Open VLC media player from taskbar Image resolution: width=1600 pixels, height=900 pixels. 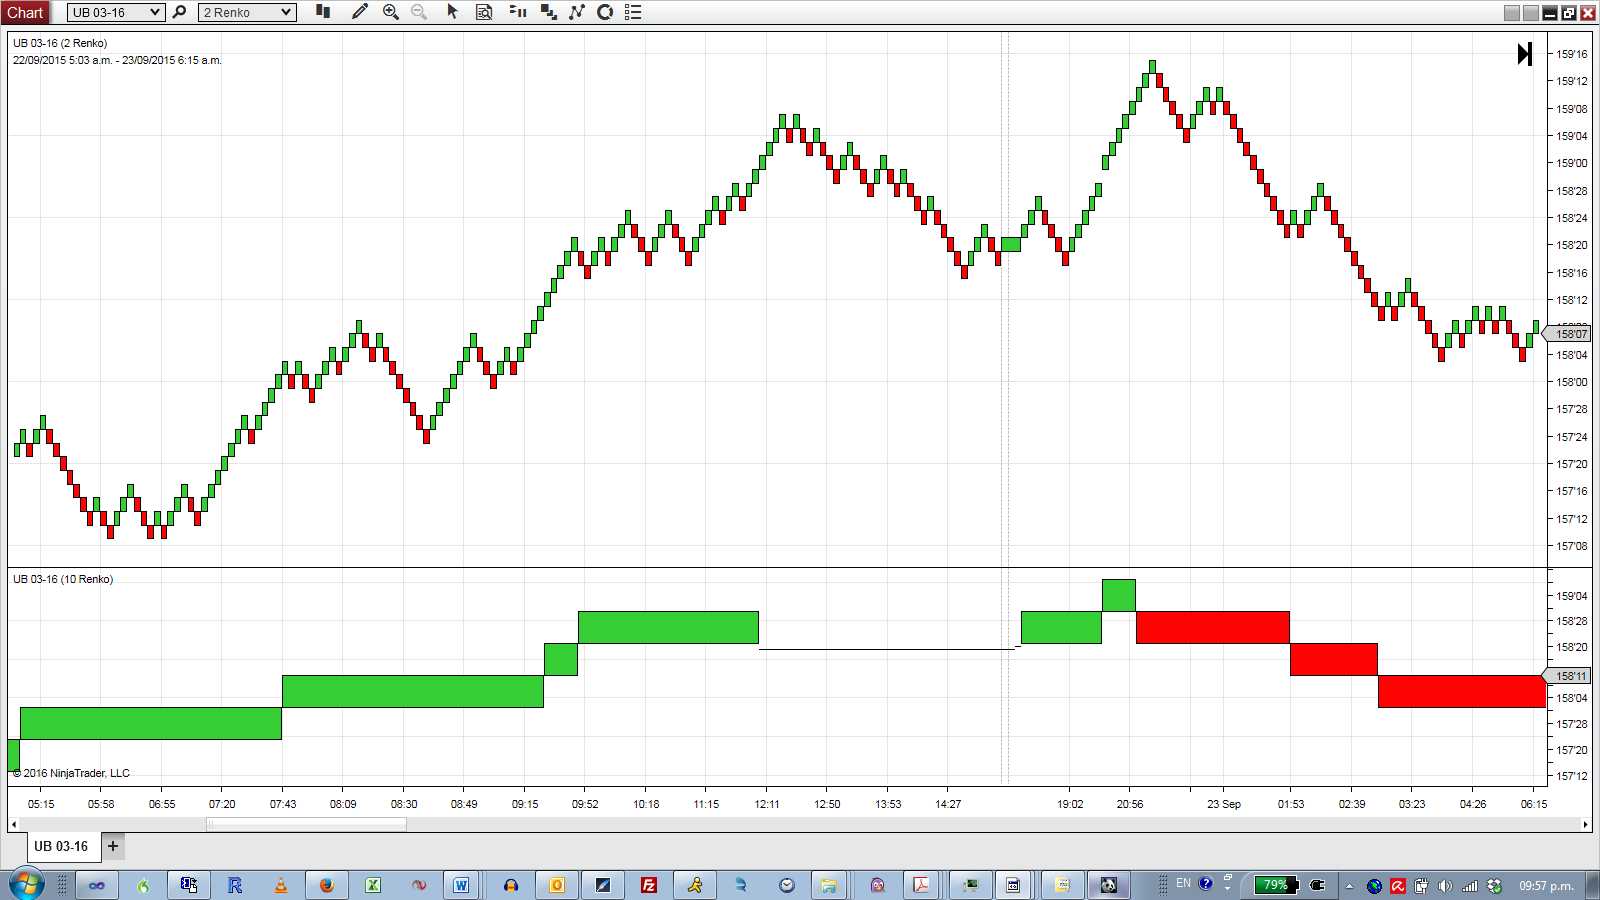[x=280, y=885]
